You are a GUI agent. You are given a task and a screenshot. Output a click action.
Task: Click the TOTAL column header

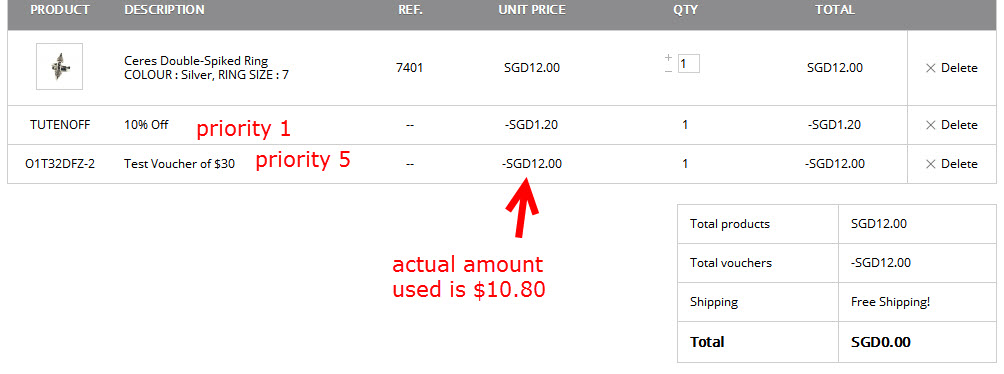tap(835, 10)
